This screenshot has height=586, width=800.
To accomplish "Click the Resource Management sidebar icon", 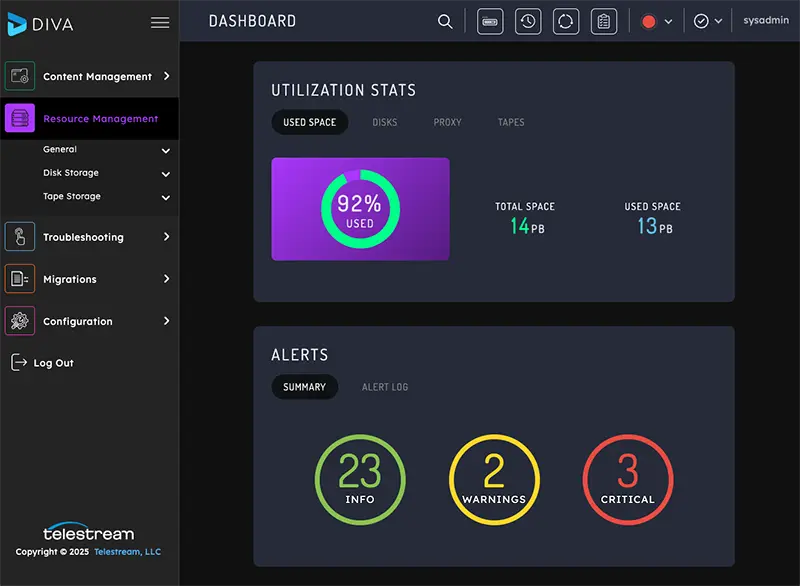I will tap(20, 117).
